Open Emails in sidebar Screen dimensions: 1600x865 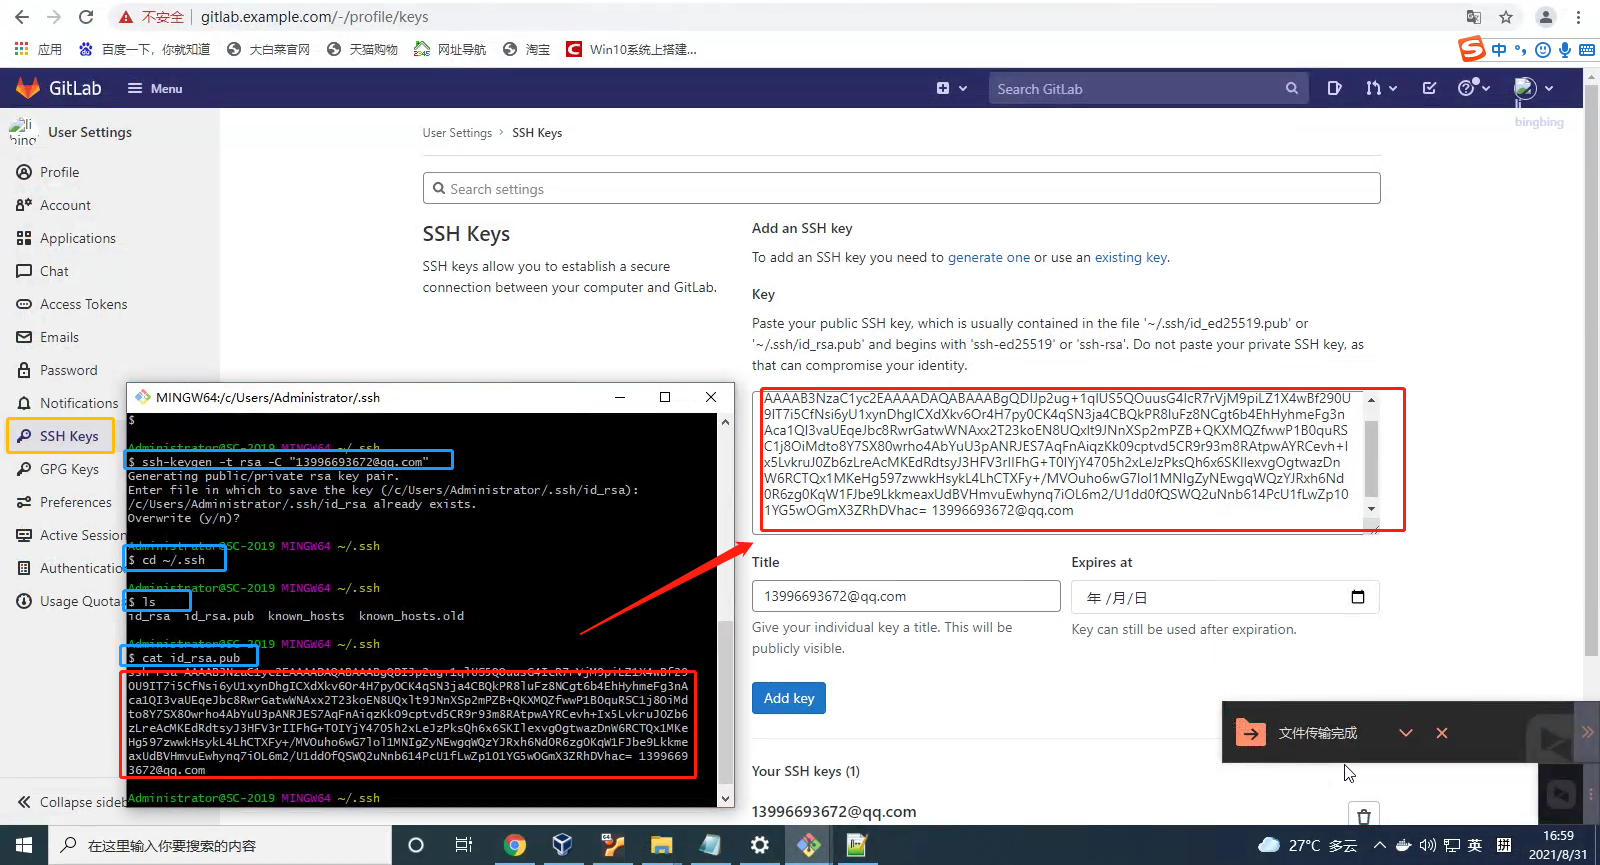point(59,337)
